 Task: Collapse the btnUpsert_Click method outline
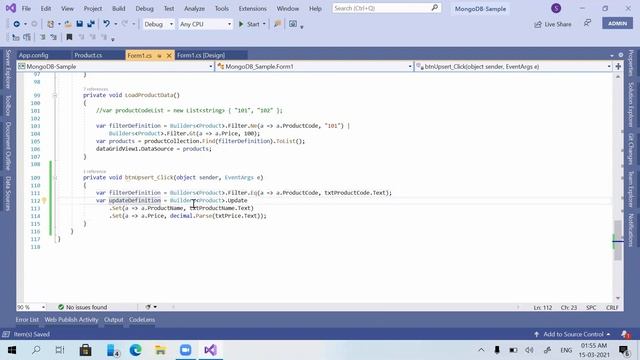click(54, 178)
